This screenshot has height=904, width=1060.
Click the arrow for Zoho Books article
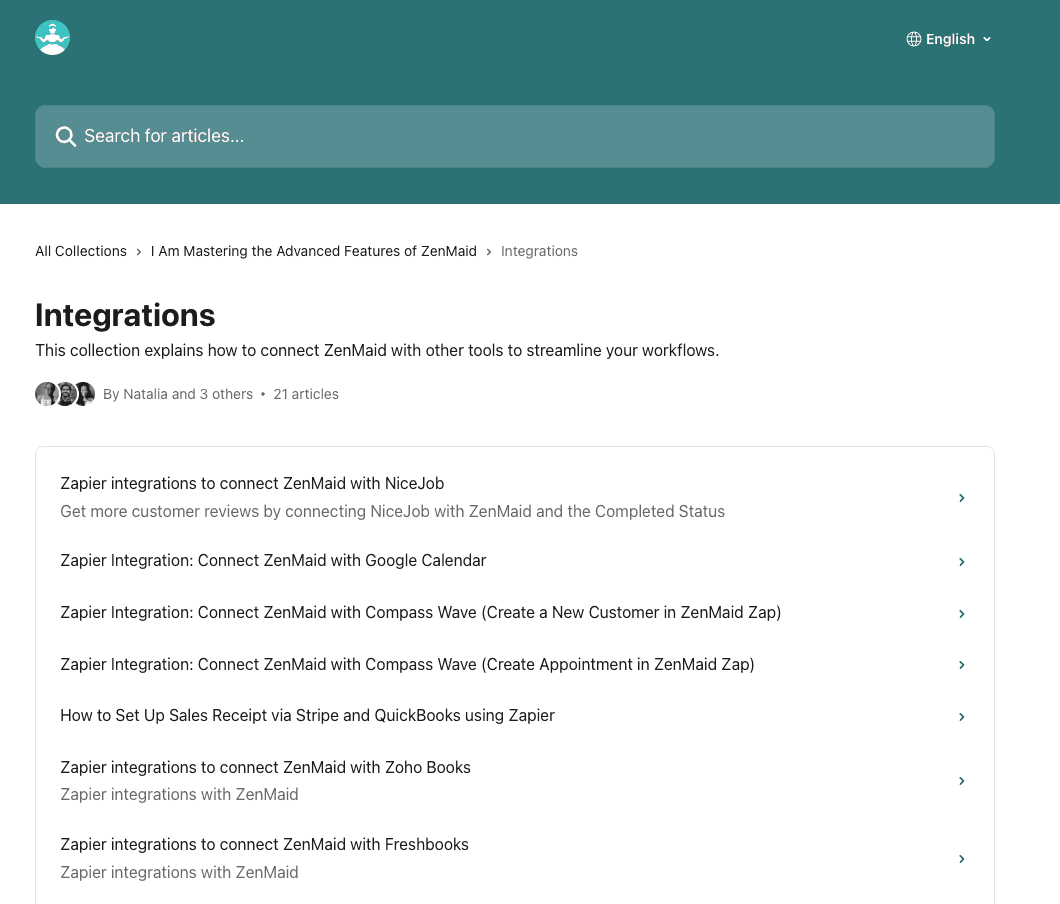tap(961, 781)
